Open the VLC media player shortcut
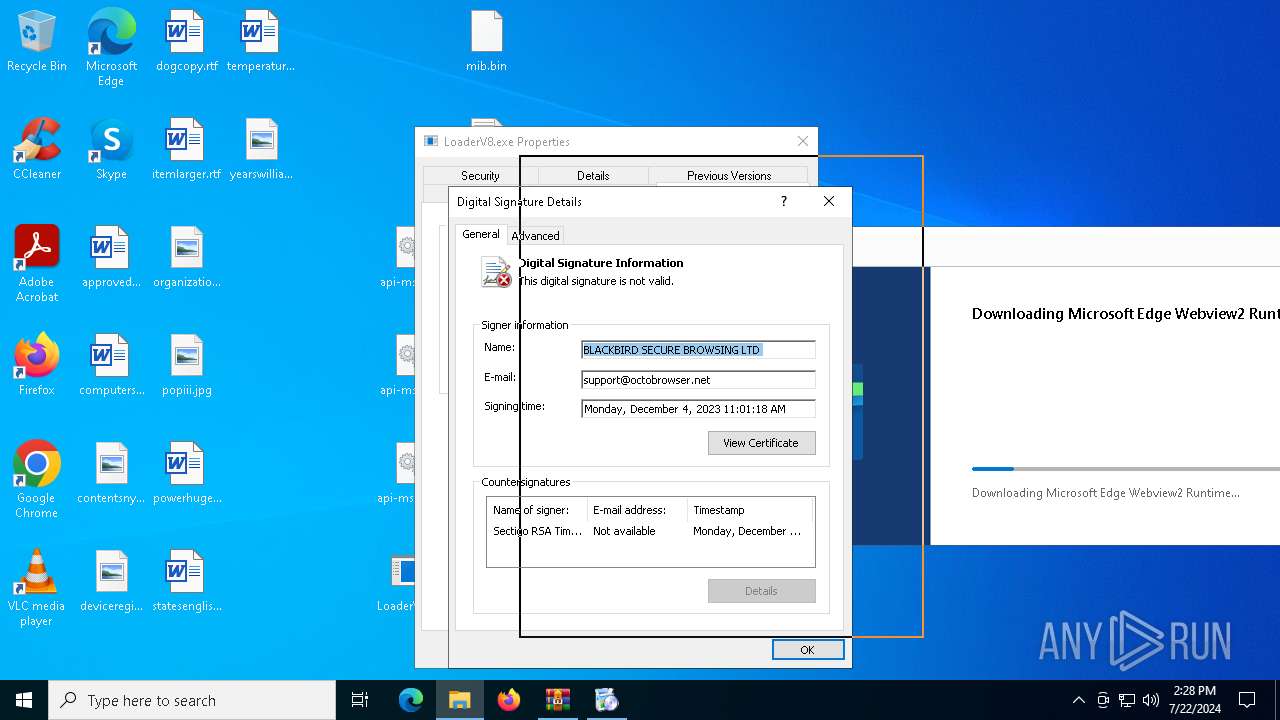 pyautogui.click(x=37, y=588)
